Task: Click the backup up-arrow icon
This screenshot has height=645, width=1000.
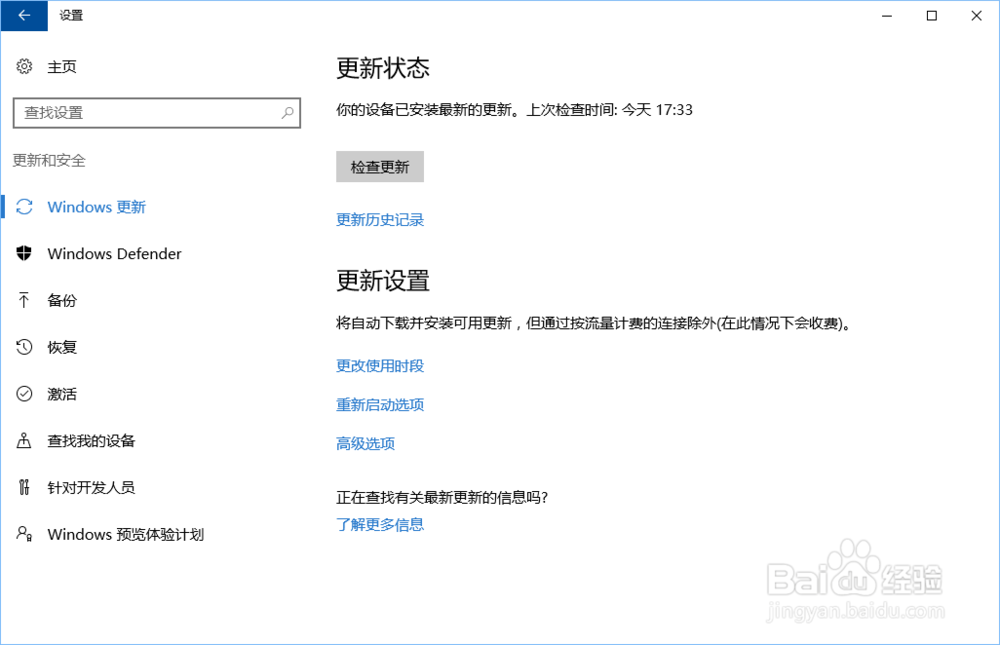Action: 24,300
